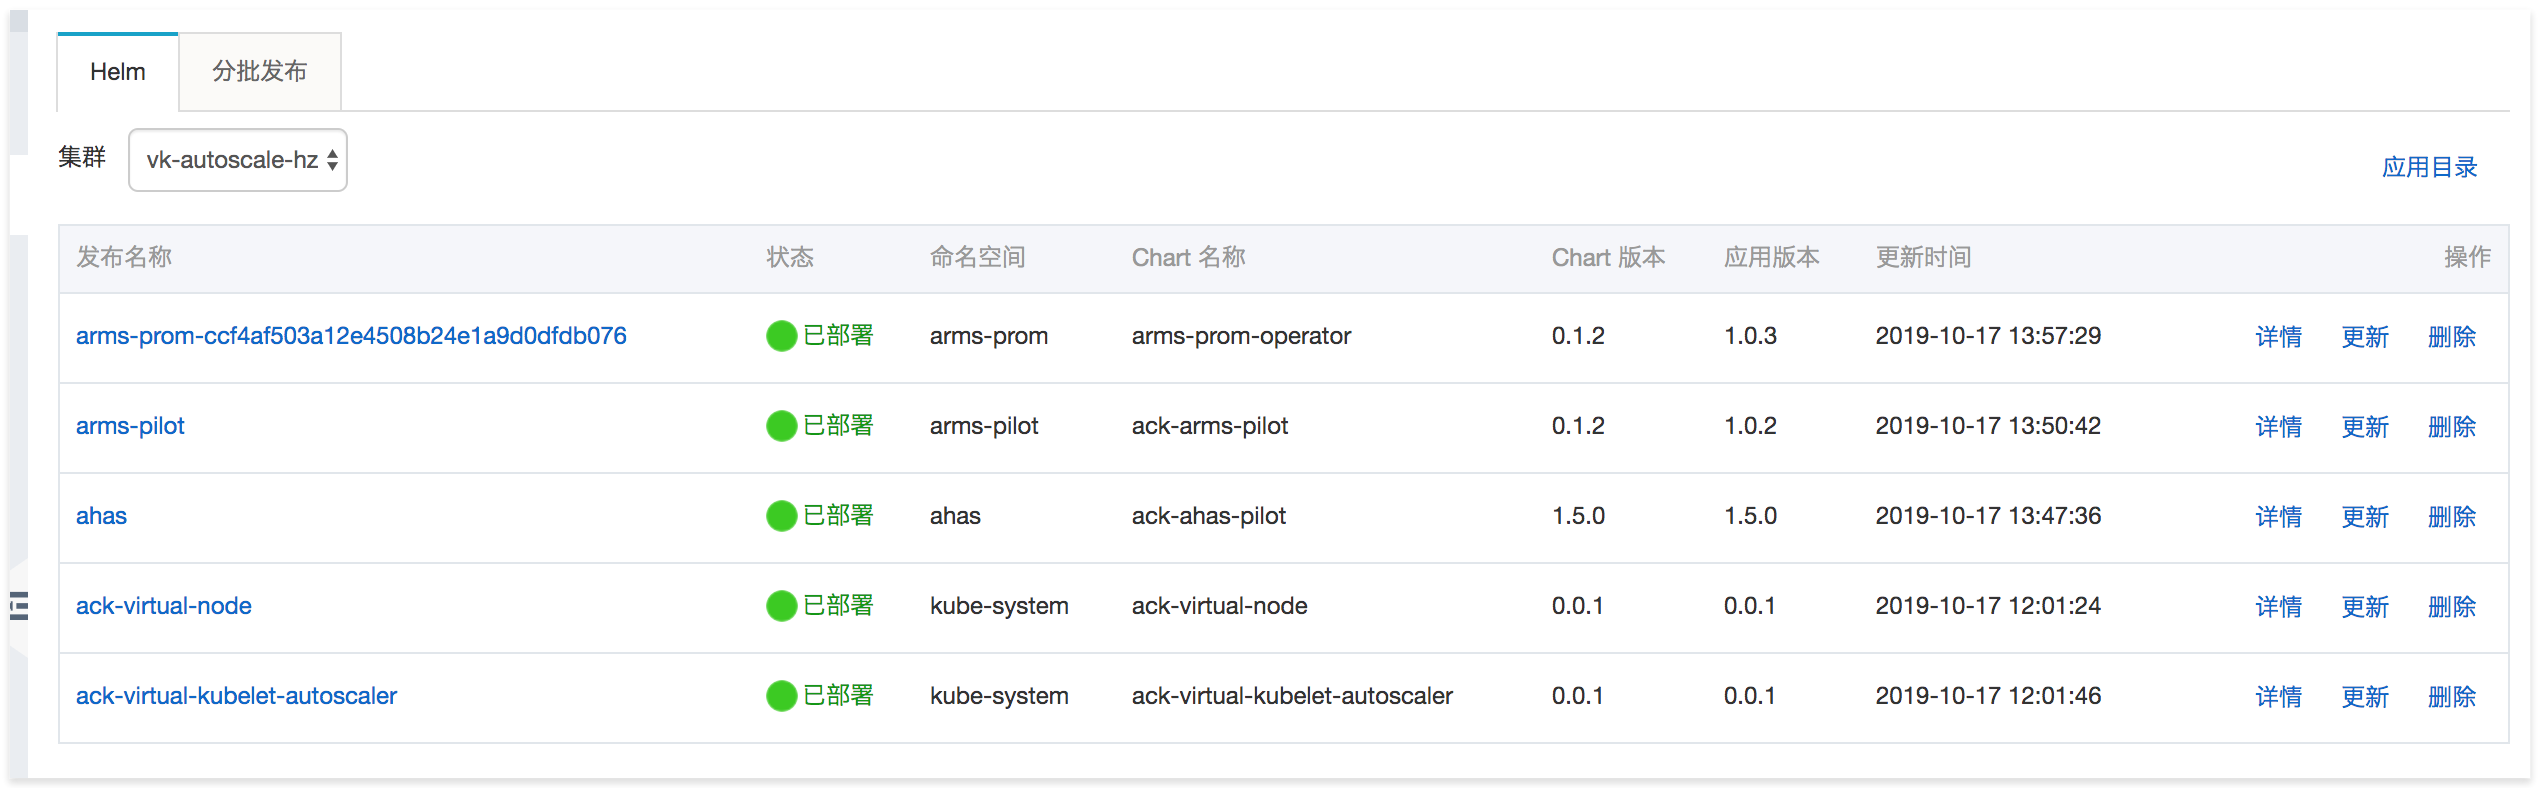Click timestamp 2019-10-17 13:47:36

(x=1988, y=516)
